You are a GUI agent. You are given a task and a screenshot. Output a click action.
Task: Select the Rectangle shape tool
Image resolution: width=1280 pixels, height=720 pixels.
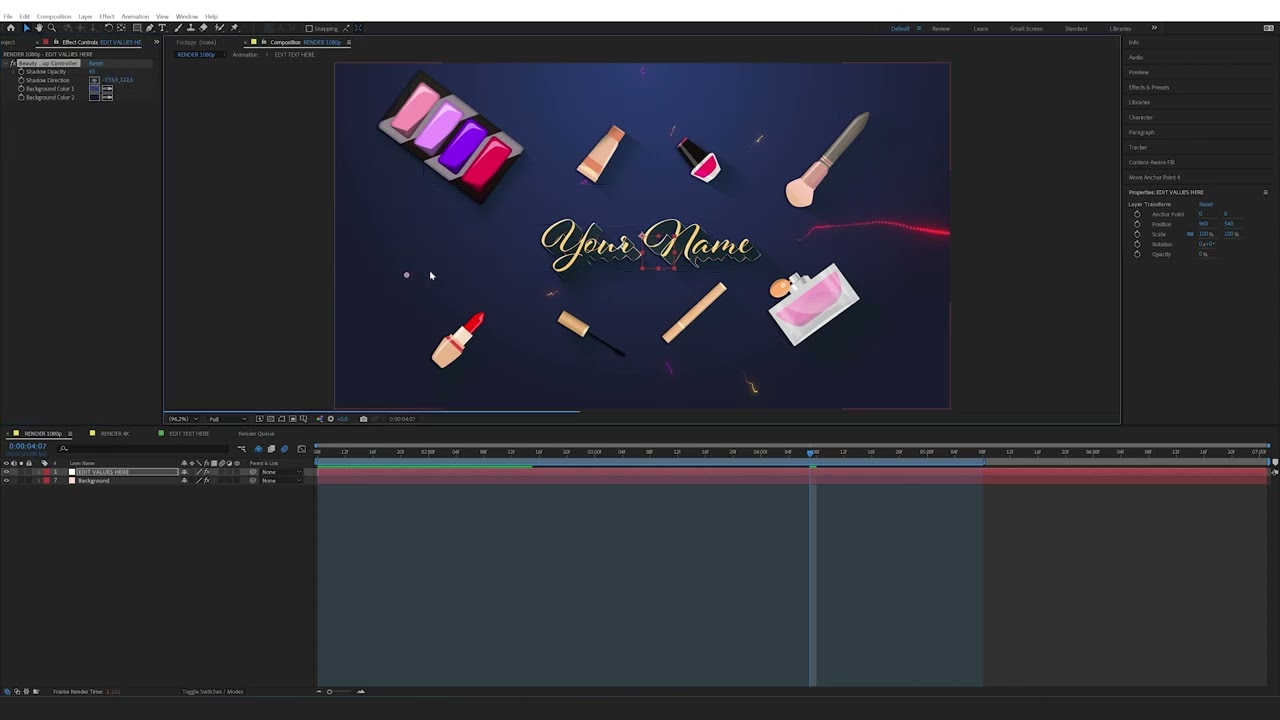pyautogui.click(x=137, y=28)
